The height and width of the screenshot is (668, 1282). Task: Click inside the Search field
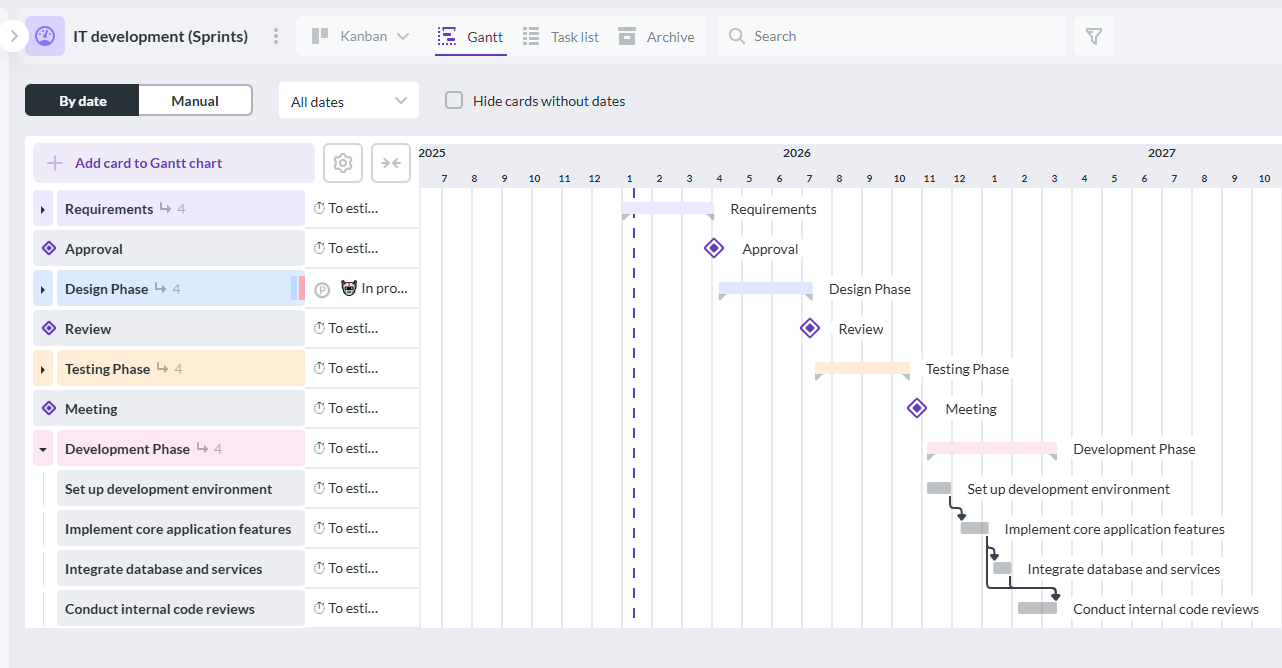click(890, 35)
